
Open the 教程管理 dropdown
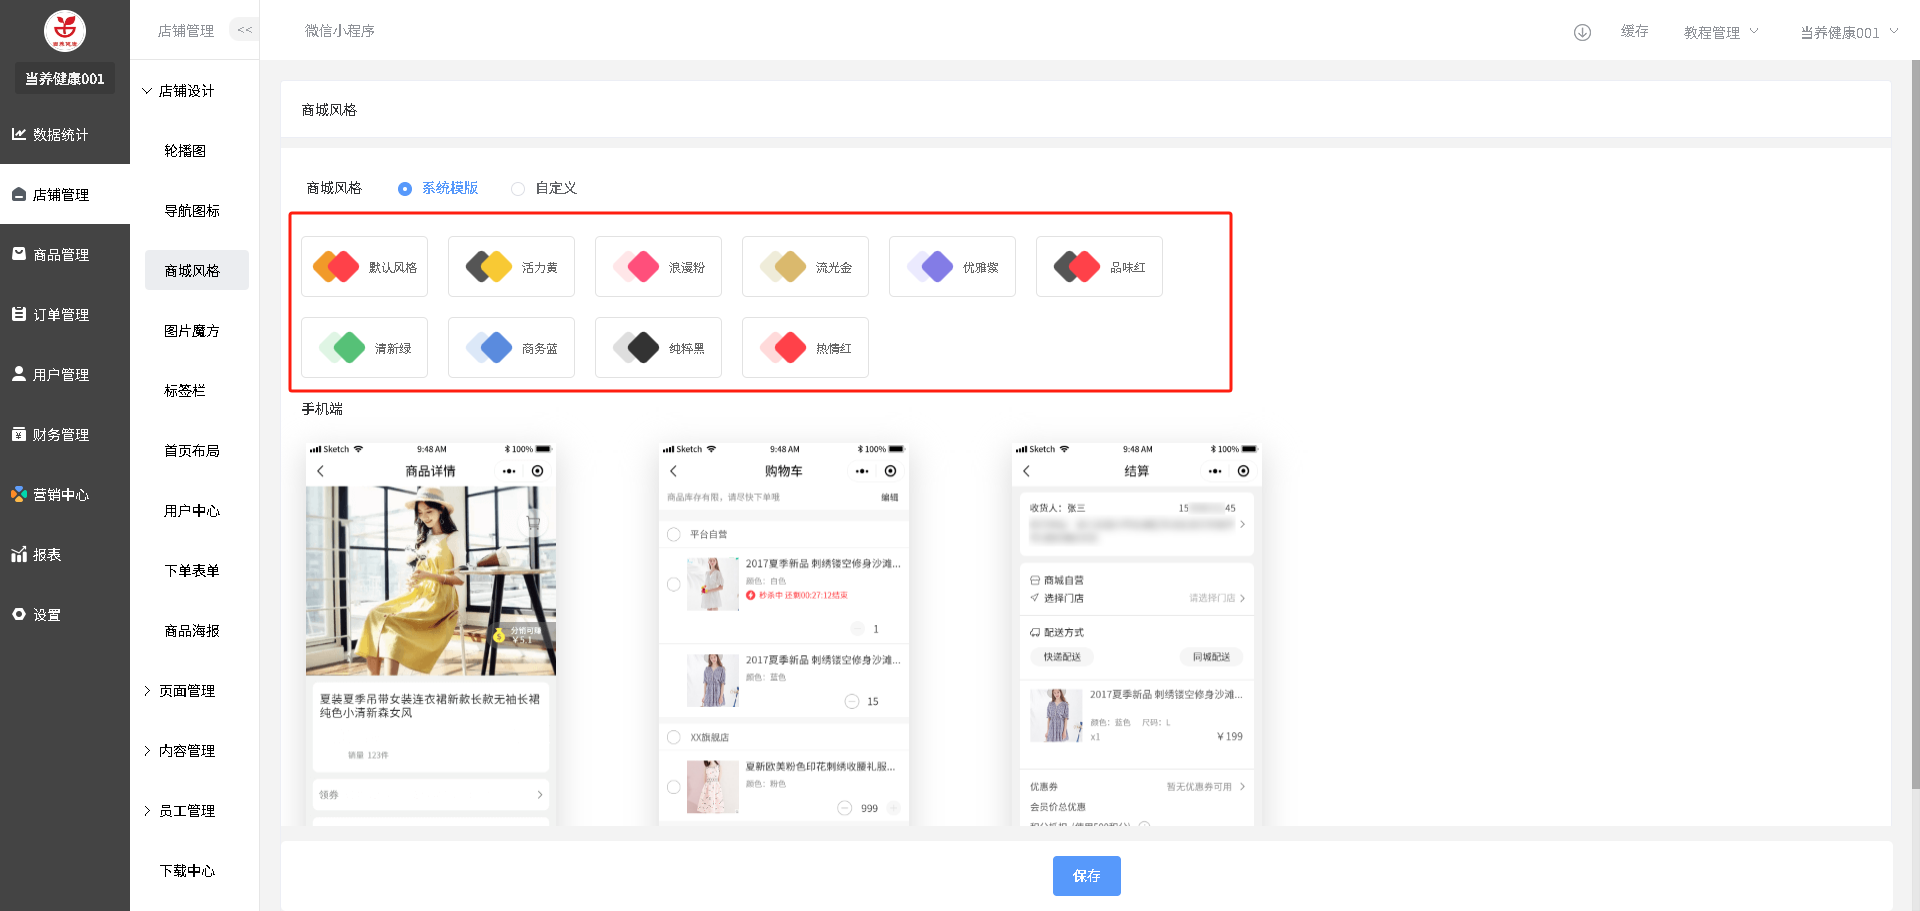click(x=1720, y=32)
